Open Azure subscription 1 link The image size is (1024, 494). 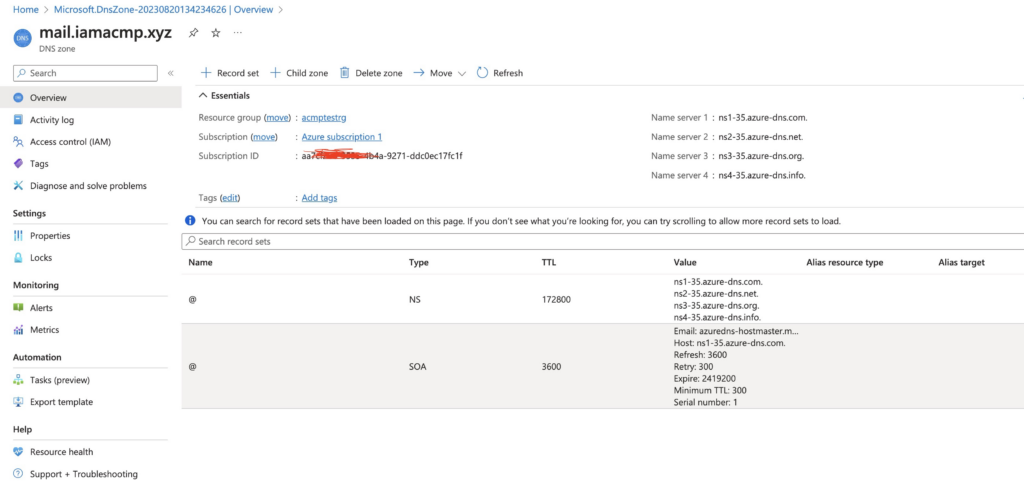(342, 137)
